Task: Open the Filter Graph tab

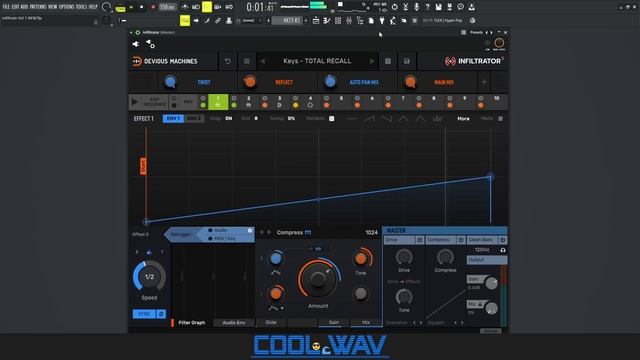Action: point(192,322)
